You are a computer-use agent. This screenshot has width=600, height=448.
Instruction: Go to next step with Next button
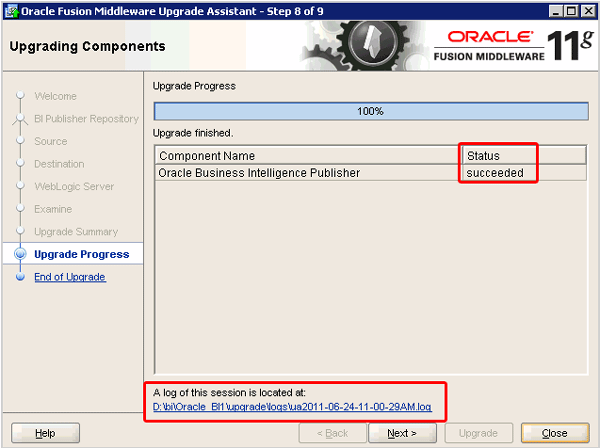(402, 433)
